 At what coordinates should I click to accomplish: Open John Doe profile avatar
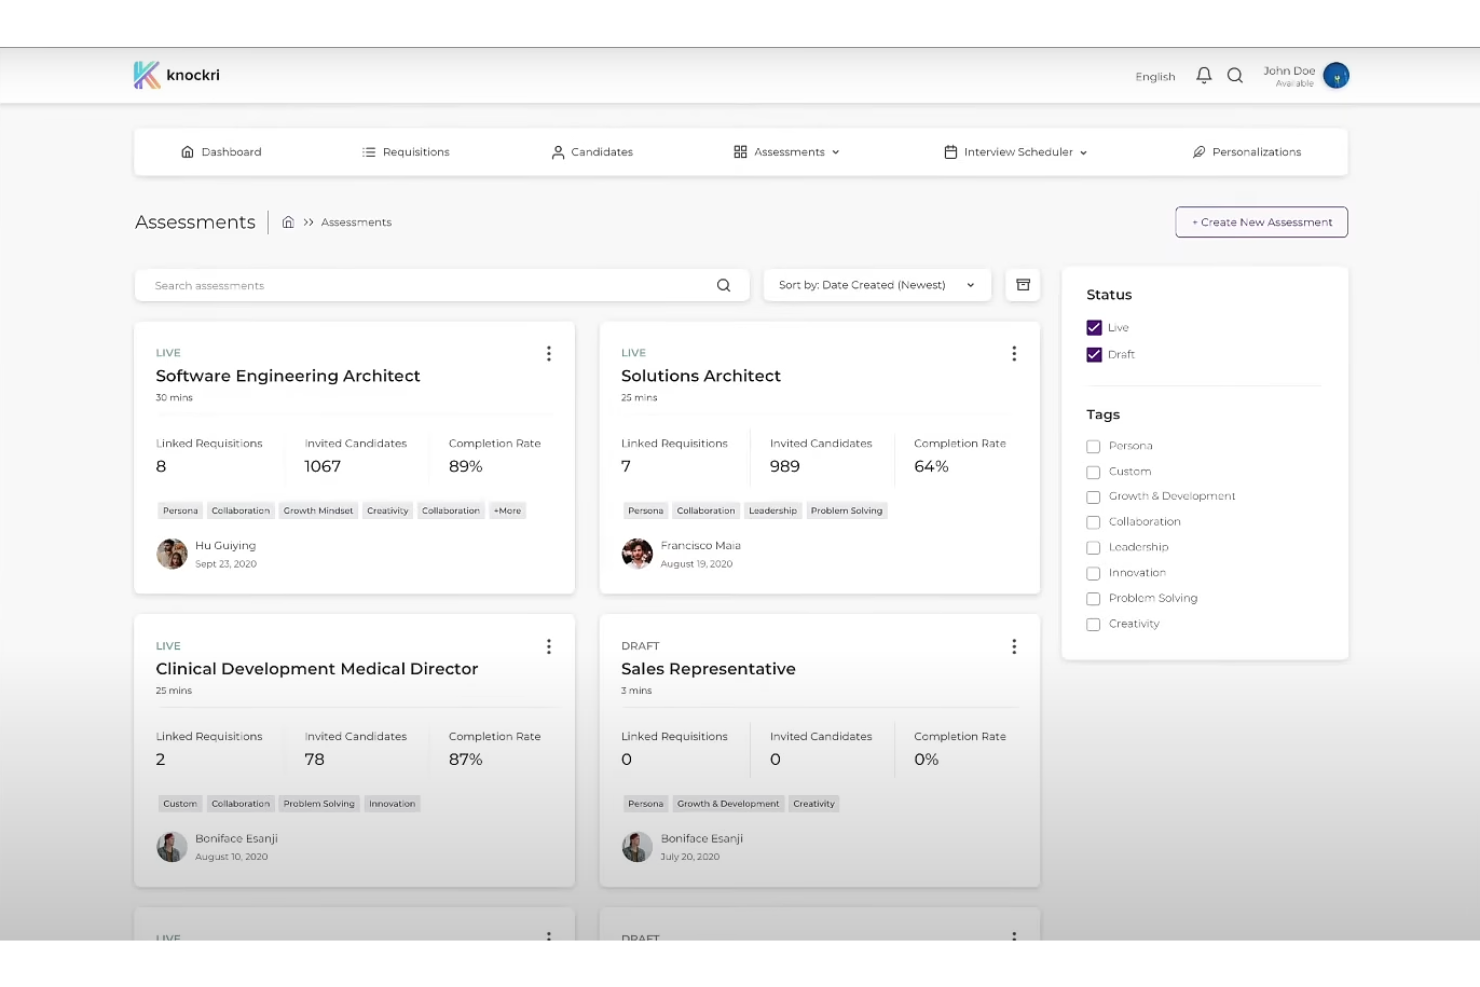point(1336,75)
